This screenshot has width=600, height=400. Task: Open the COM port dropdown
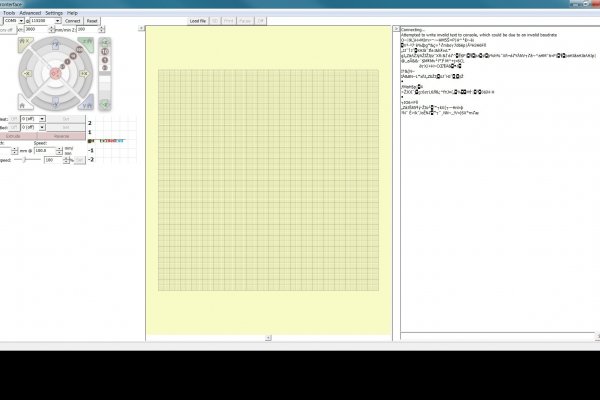tap(23, 20)
